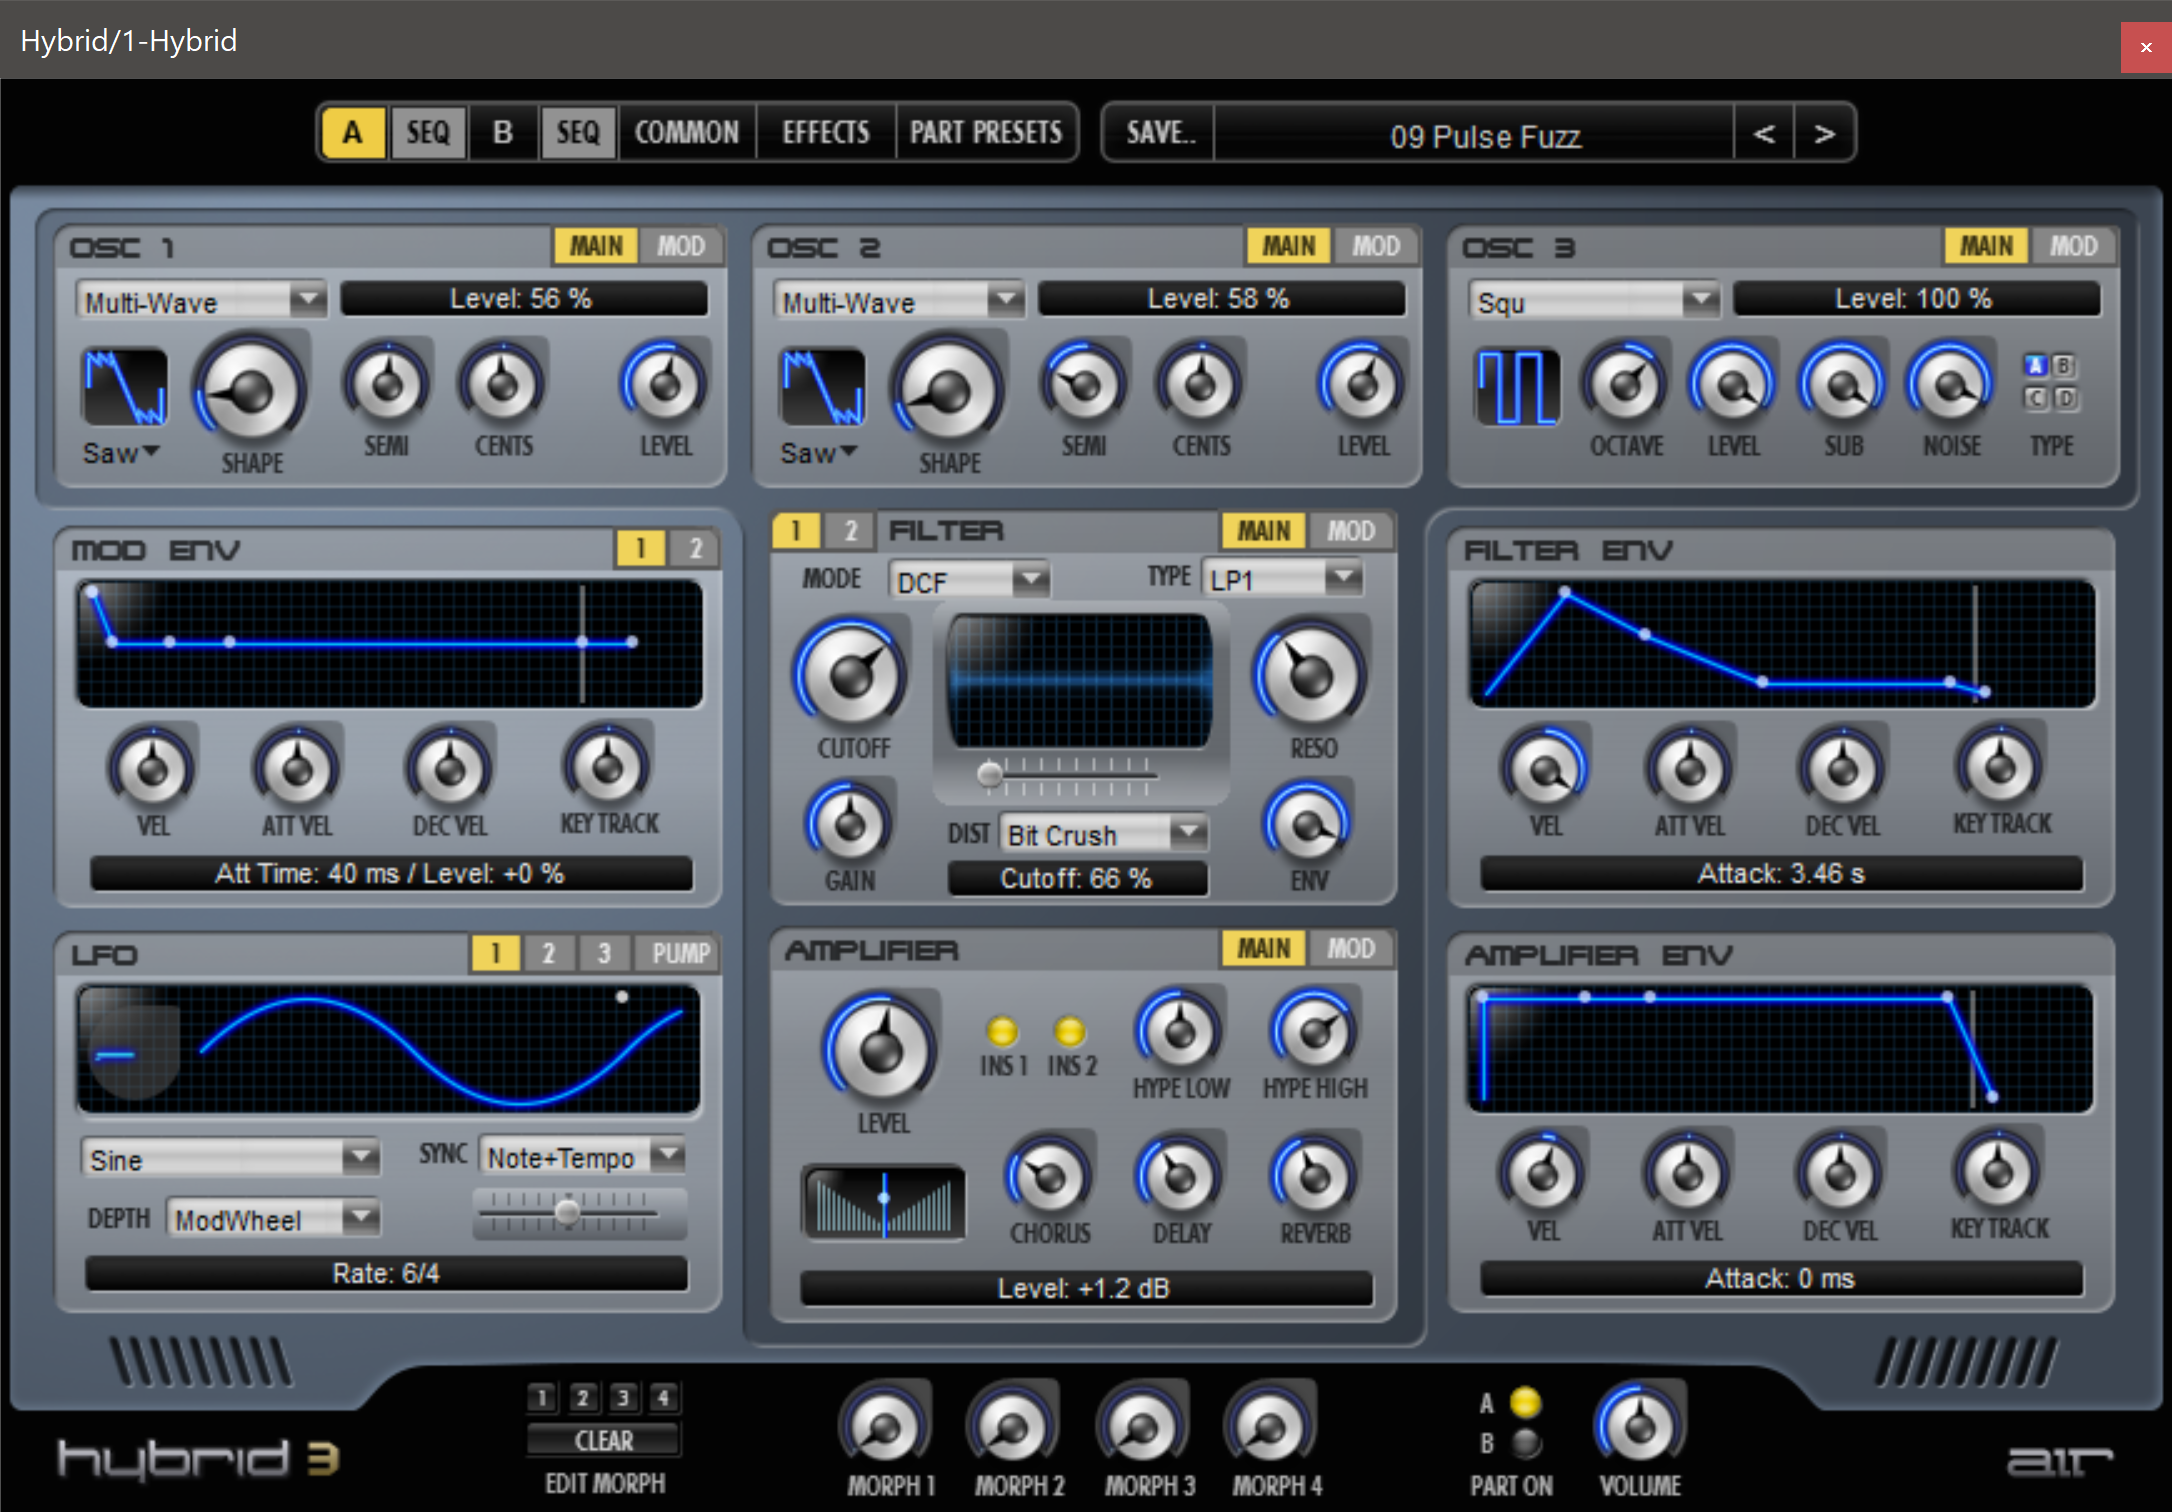The image size is (2172, 1512).
Task: Open the LFO Sine waveform dropdown
Action: point(230,1159)
